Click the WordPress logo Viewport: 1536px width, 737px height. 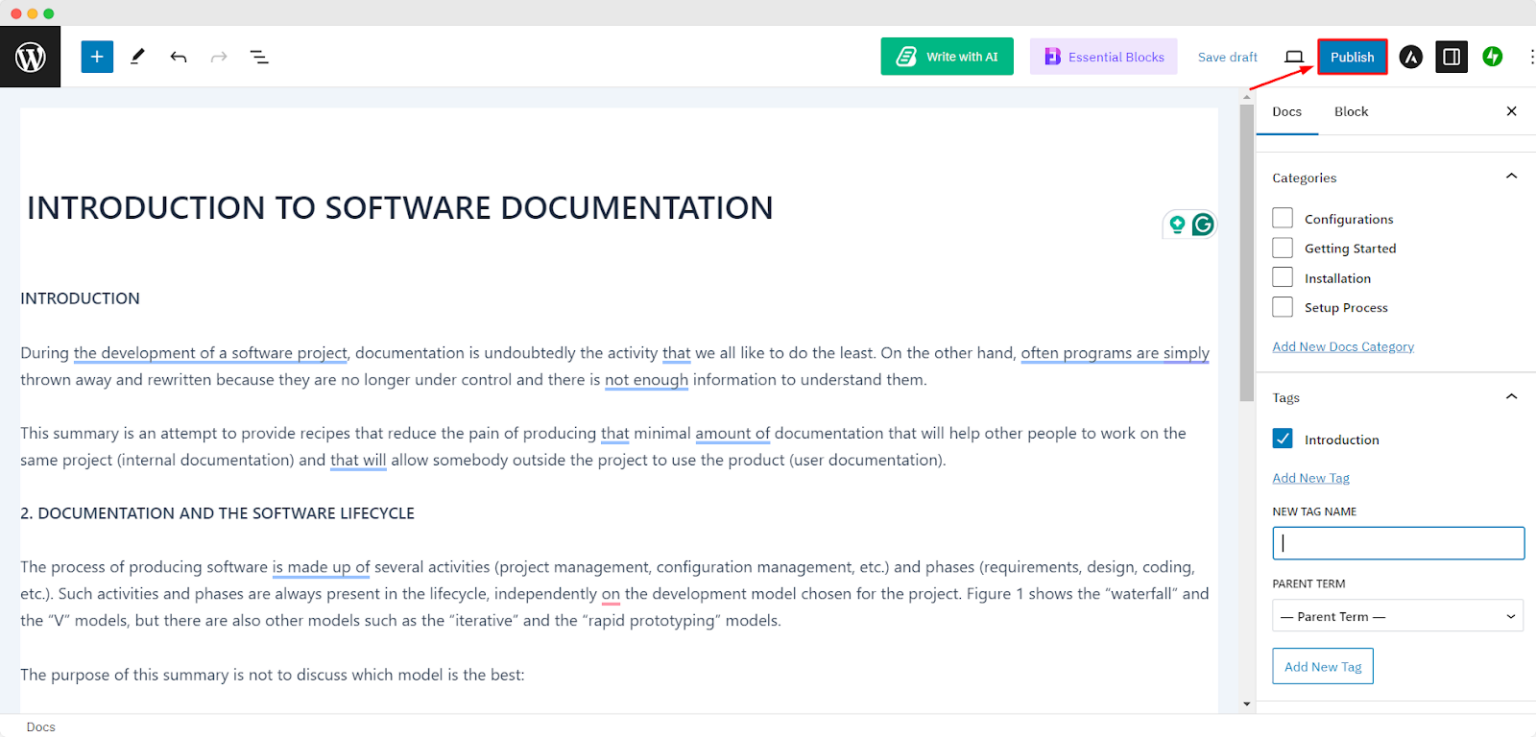point(30,56)
